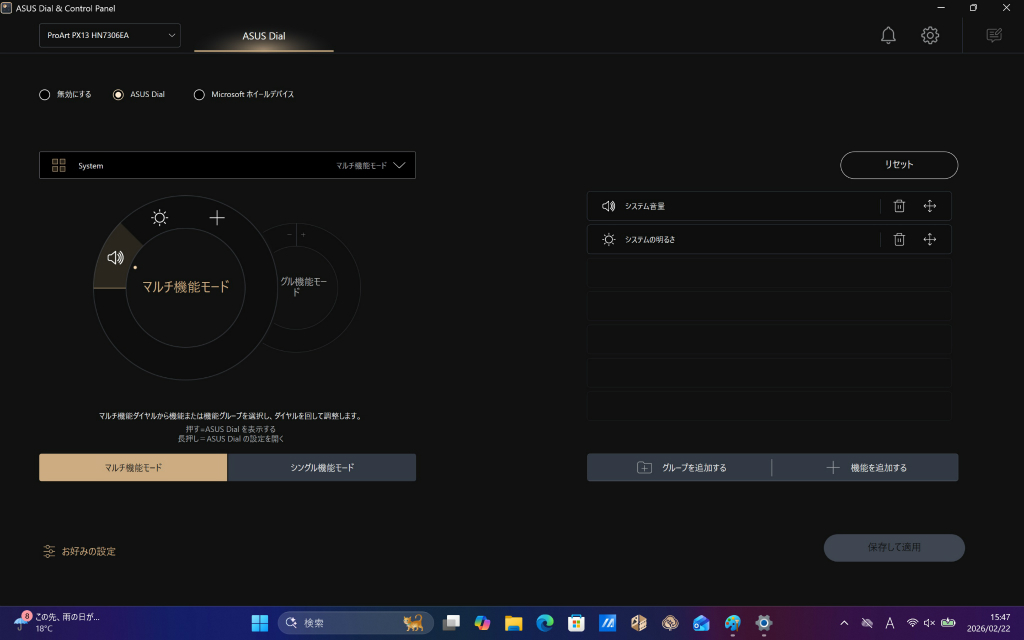Image resolution: width=1024 pixels, height=640 pixels.
Task: Toggle the IME input mode A indicator
Action: click(889, 623)
